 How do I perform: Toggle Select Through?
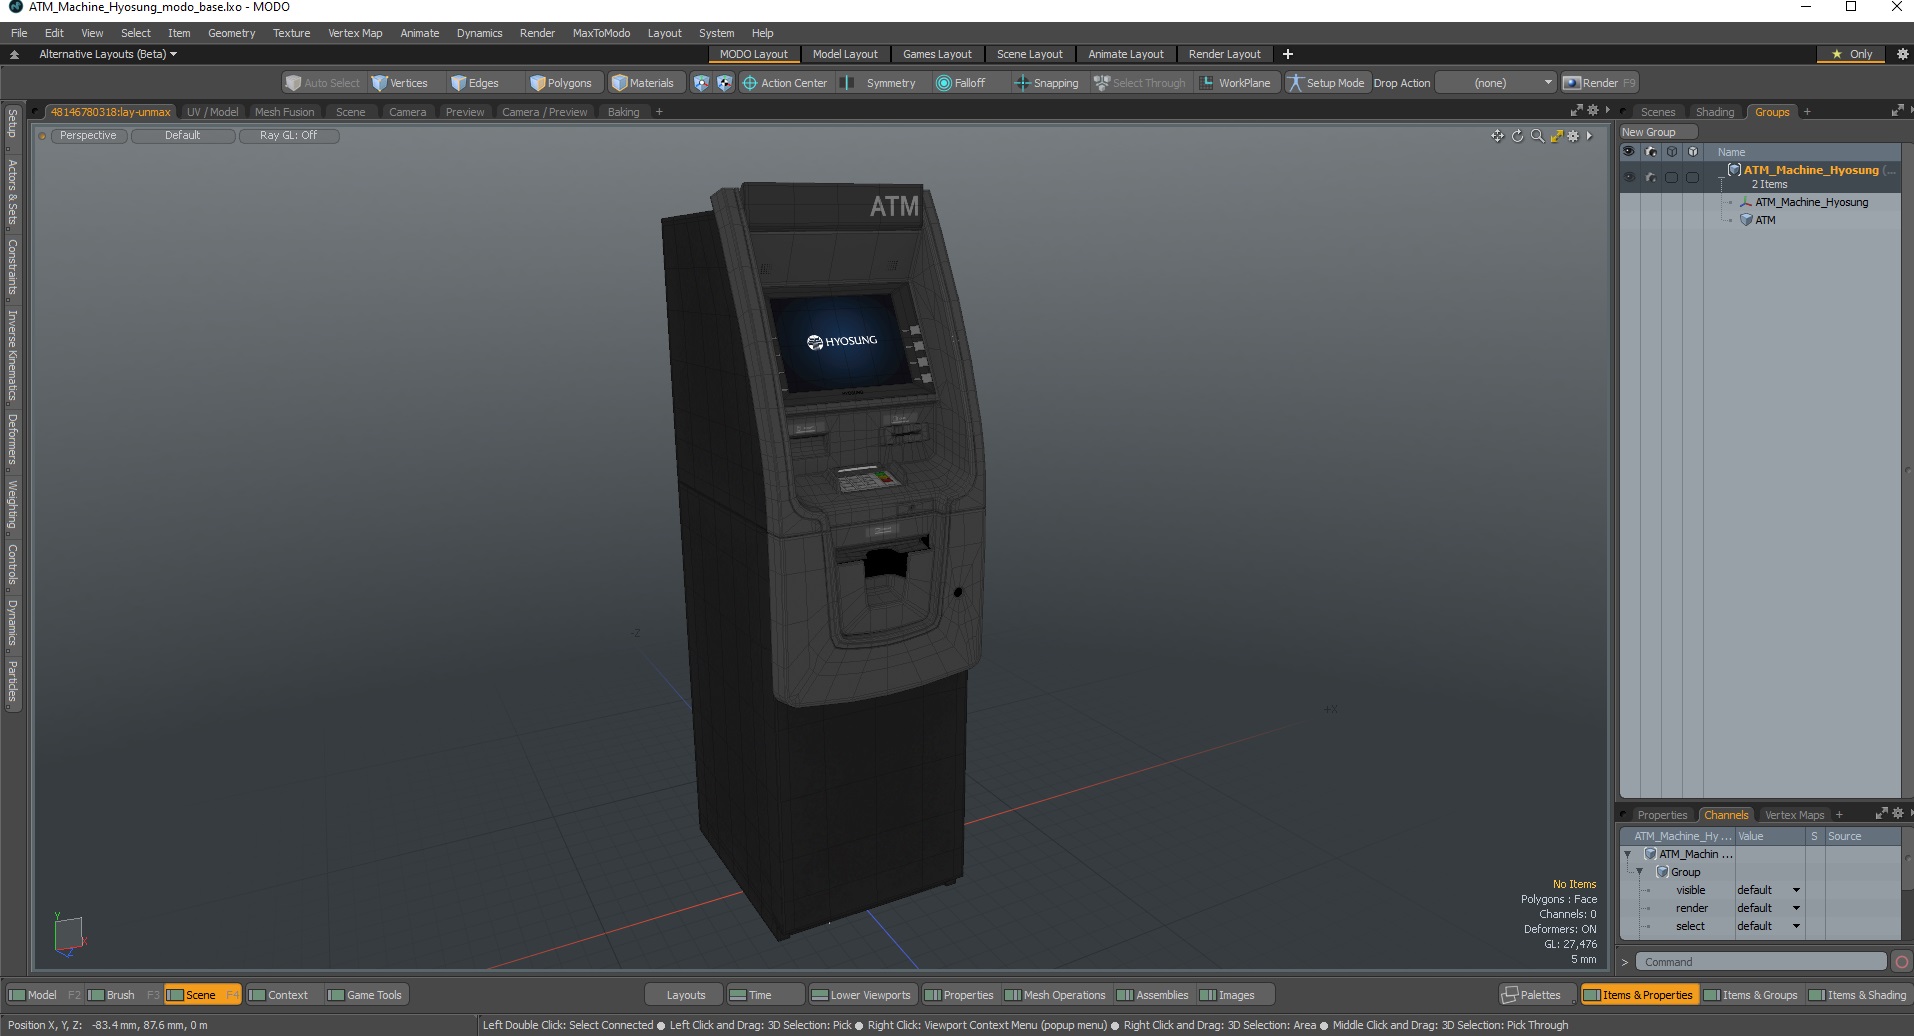[1139, 83]
